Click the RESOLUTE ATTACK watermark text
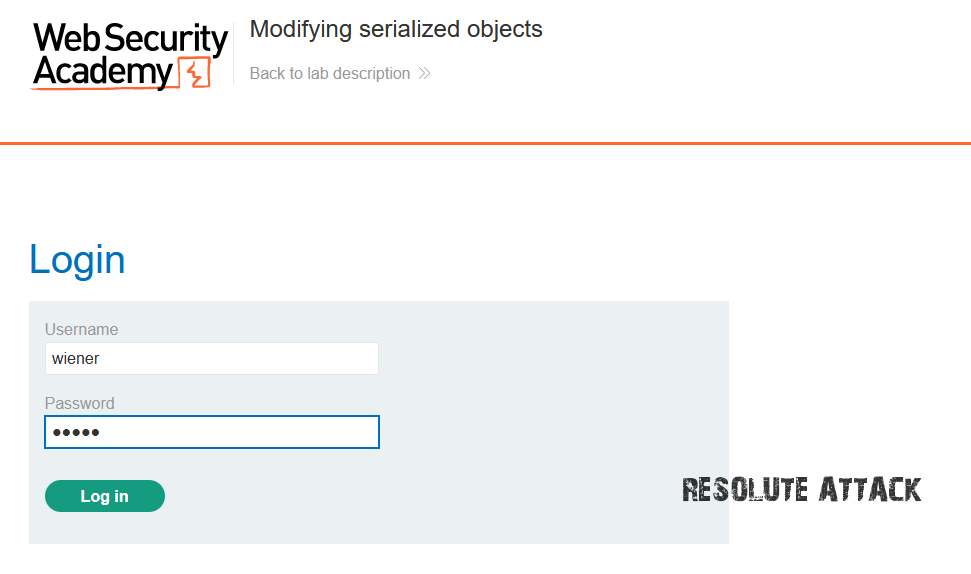 point(801,489)
